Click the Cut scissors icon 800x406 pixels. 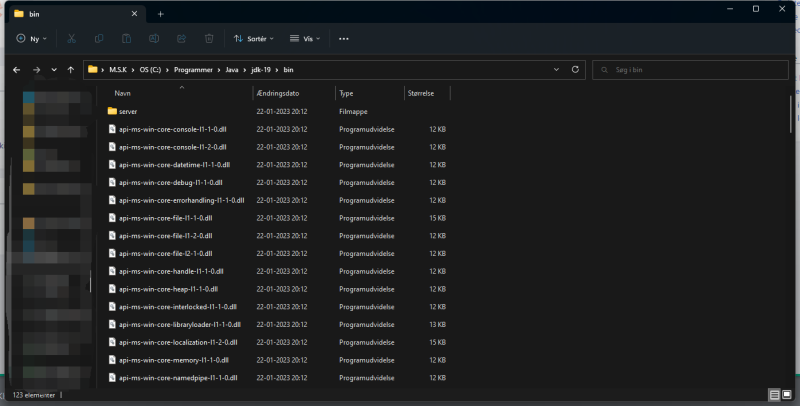[71, 39]
